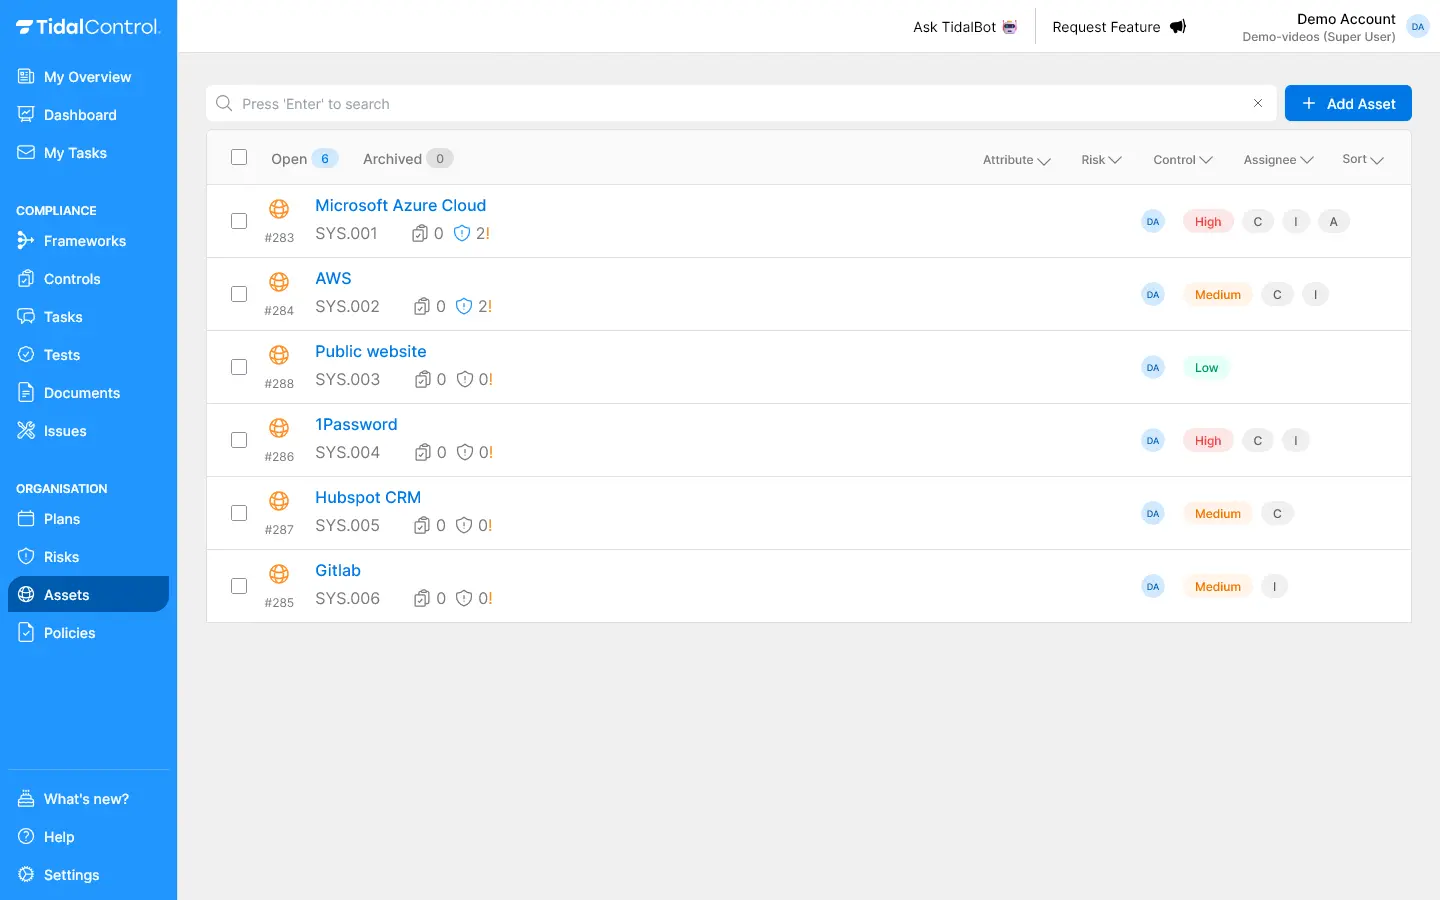
Task: Open the Risk filter dropdown
Action: (x=1101, y=160)
